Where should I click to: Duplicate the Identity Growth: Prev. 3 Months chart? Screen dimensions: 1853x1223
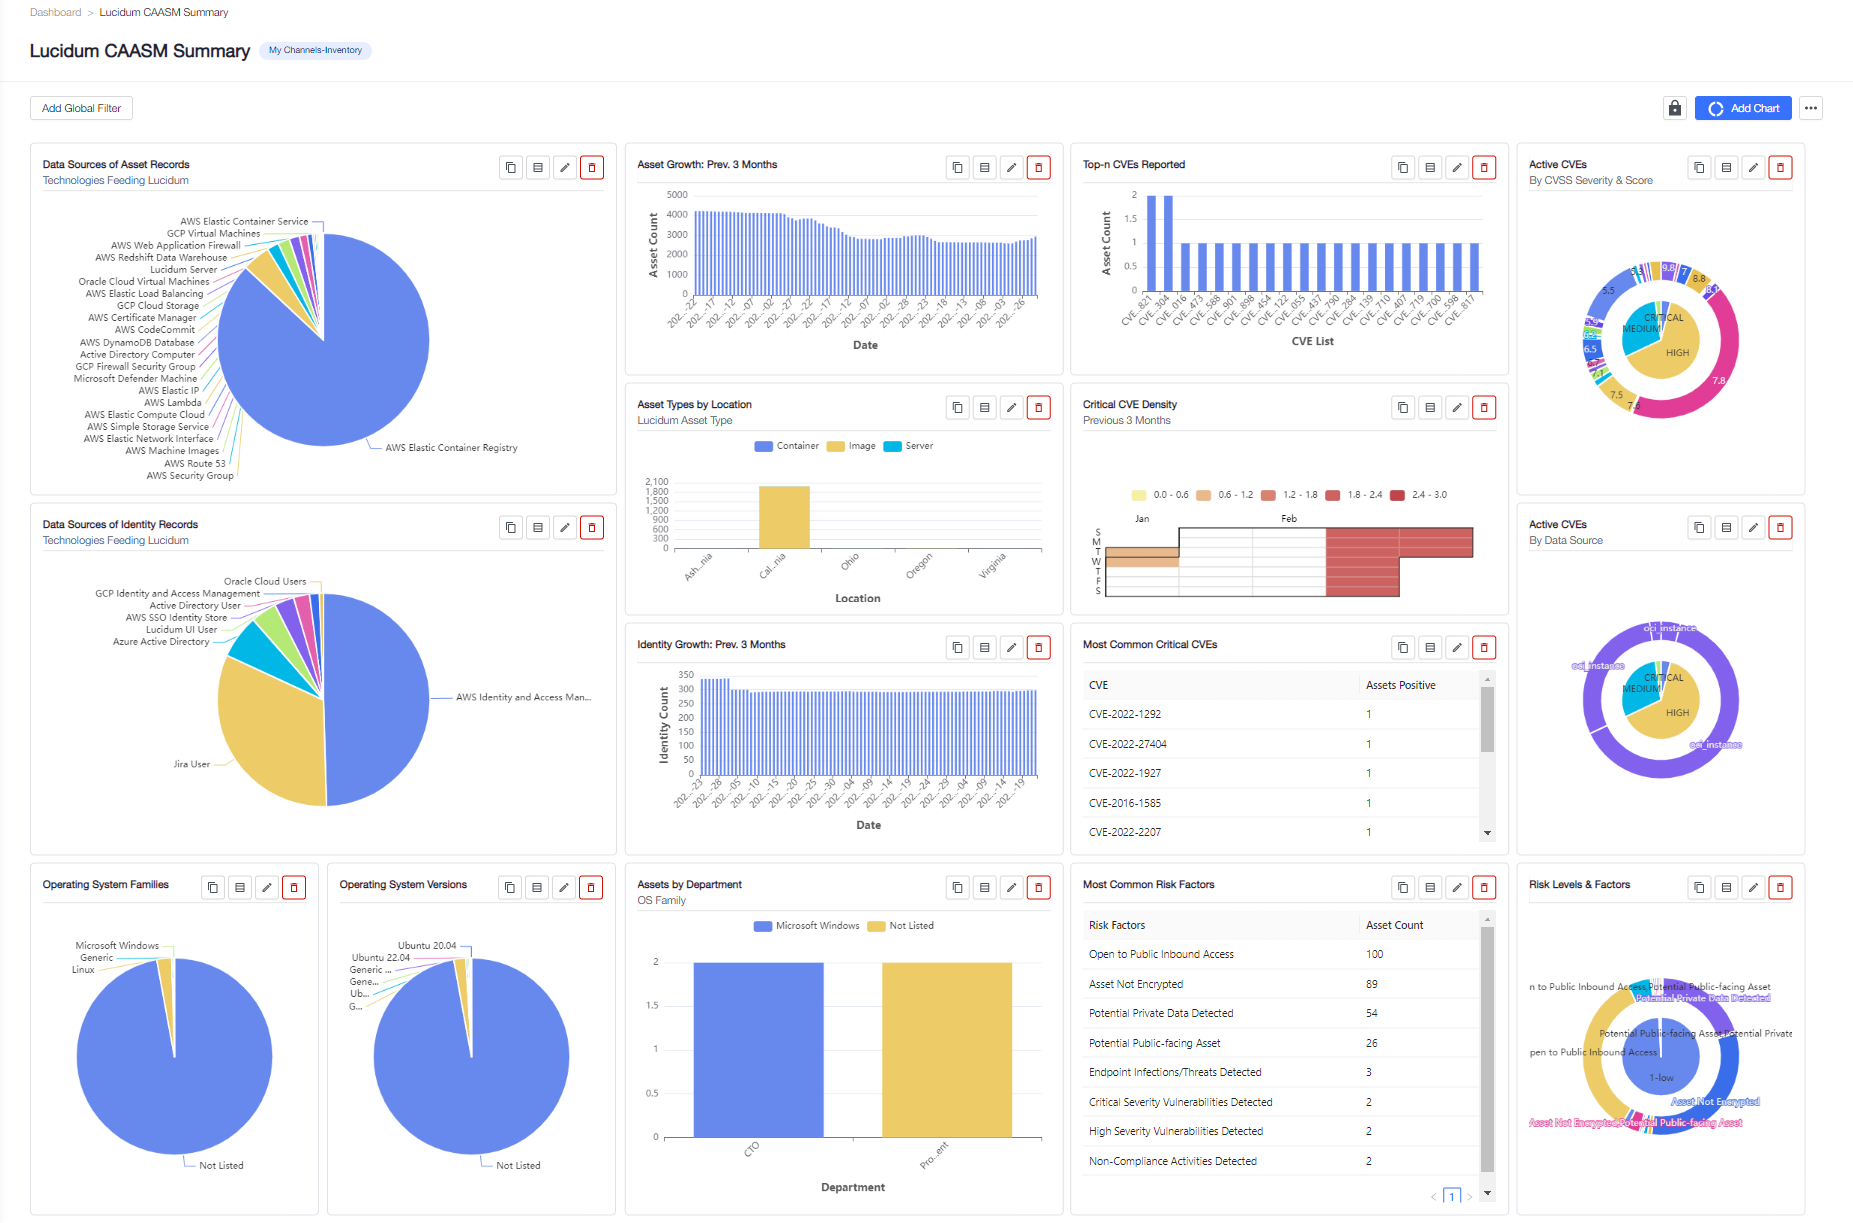click(958, 648)
